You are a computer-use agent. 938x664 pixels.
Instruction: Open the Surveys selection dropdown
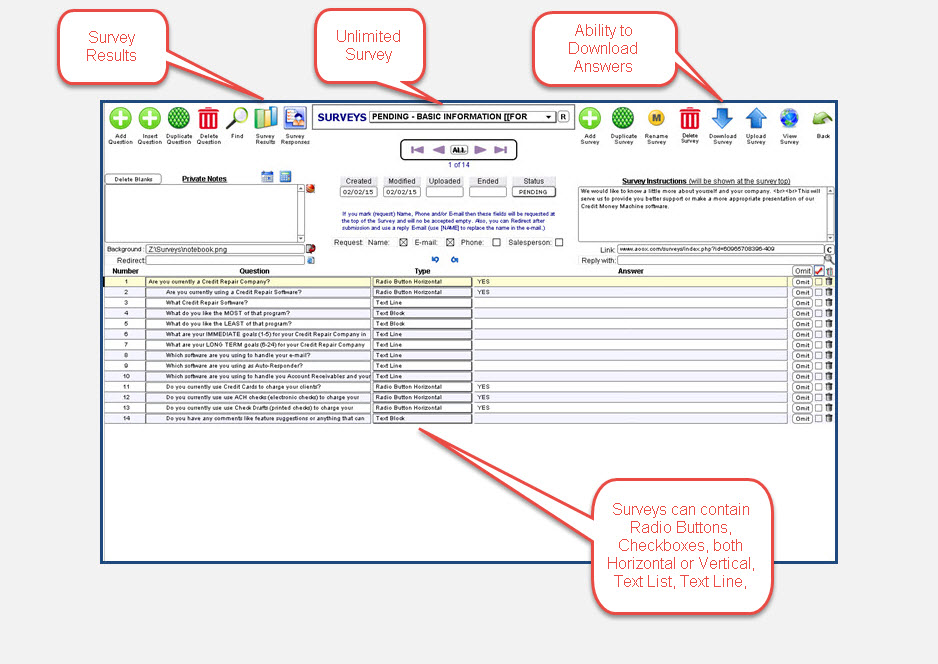549,117
